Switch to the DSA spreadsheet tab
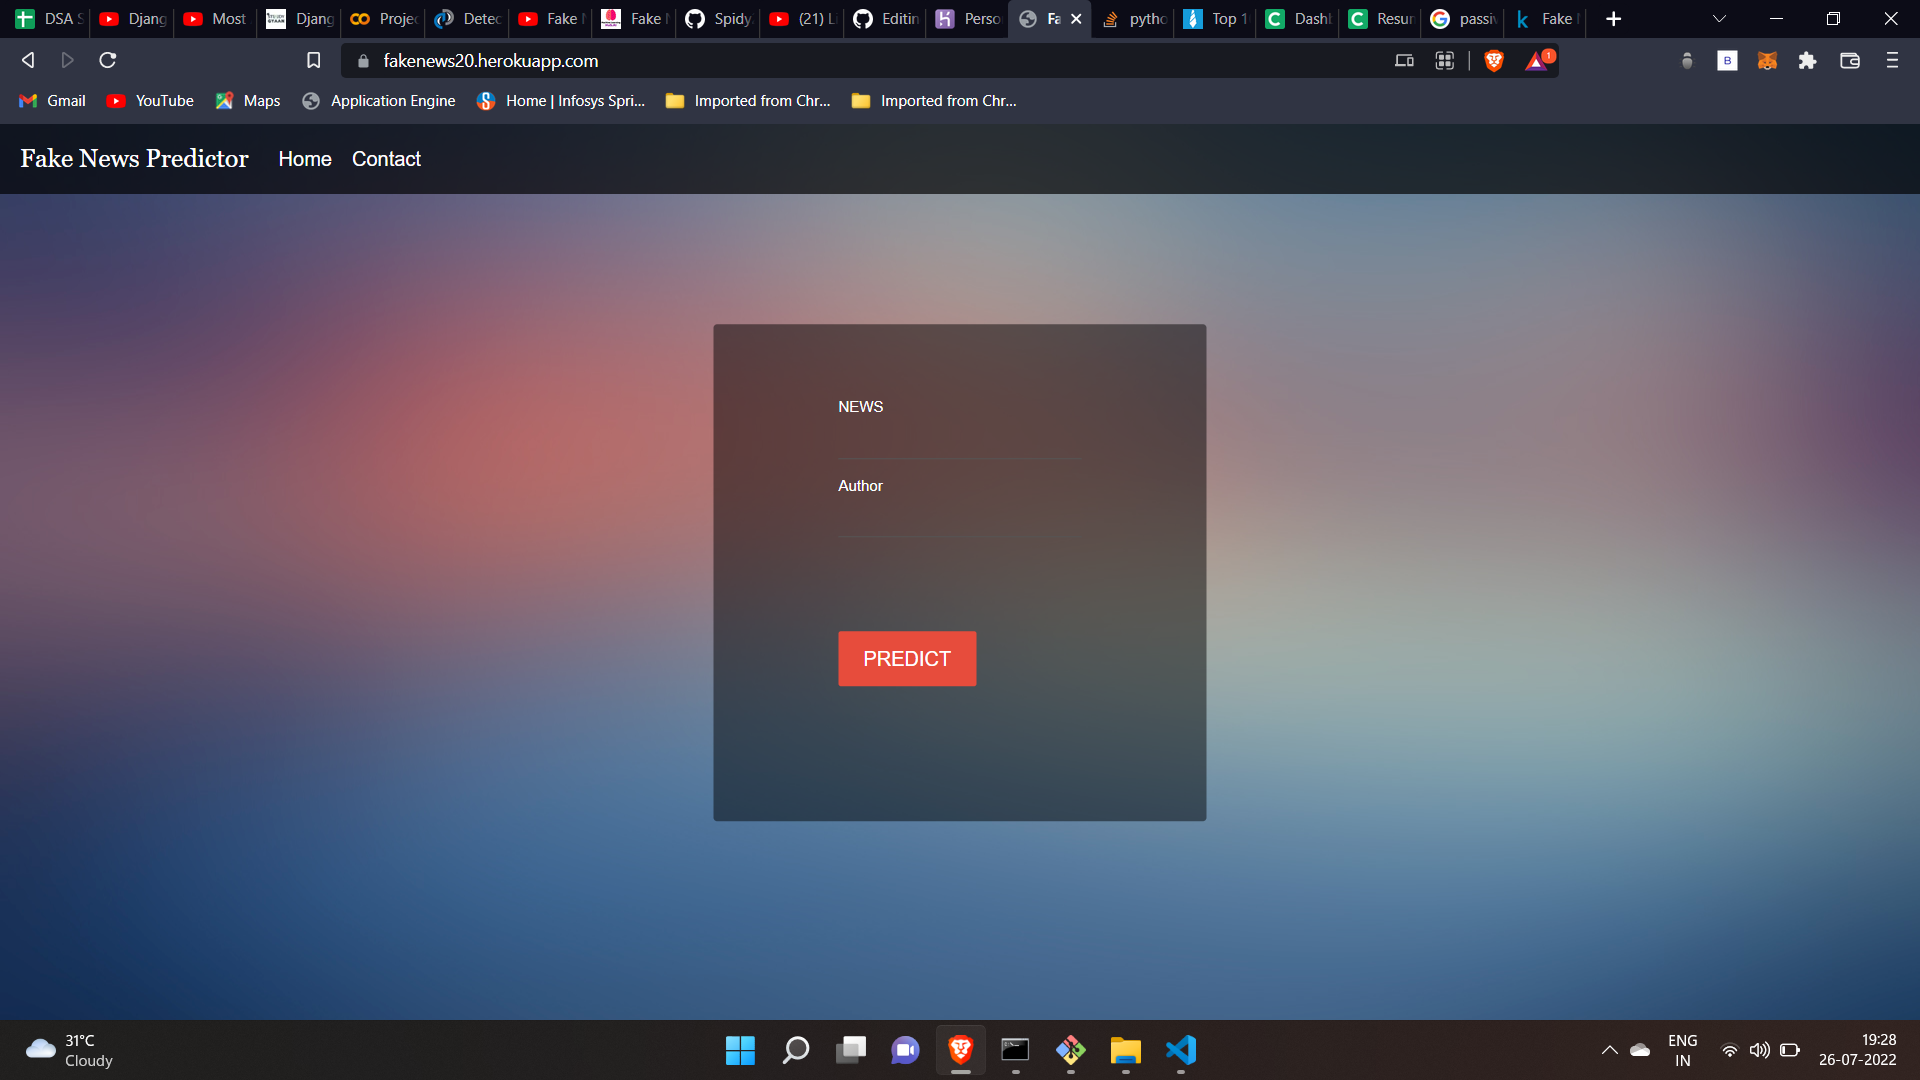 coord(48,19)
